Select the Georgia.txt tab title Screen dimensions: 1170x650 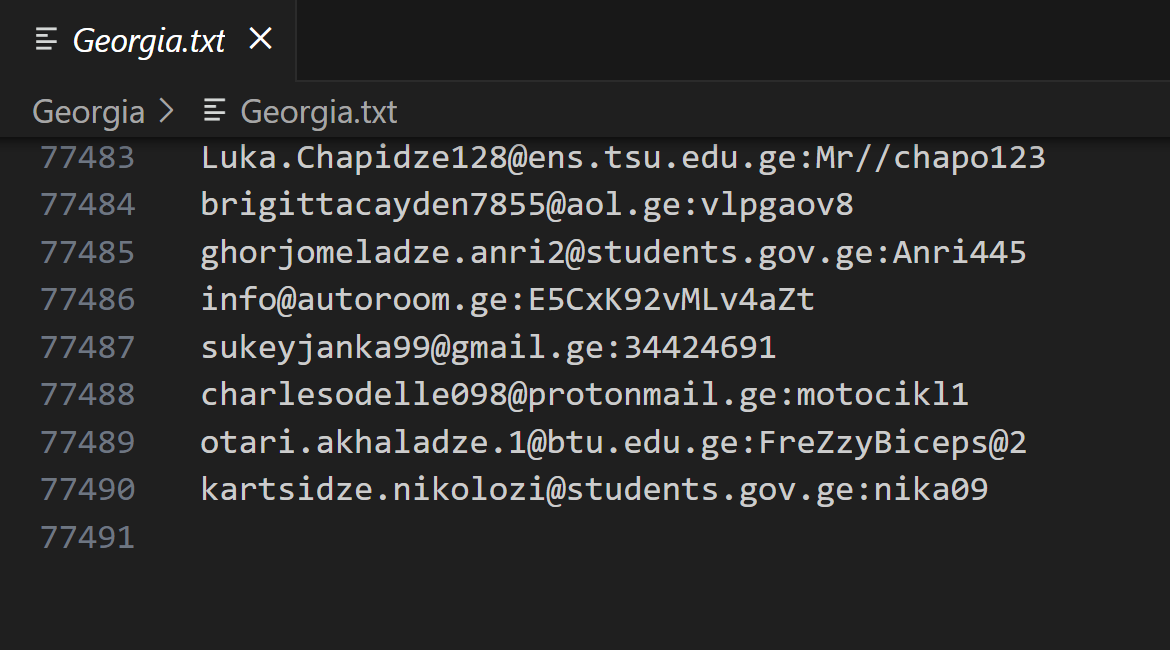(x=149, y=41)
